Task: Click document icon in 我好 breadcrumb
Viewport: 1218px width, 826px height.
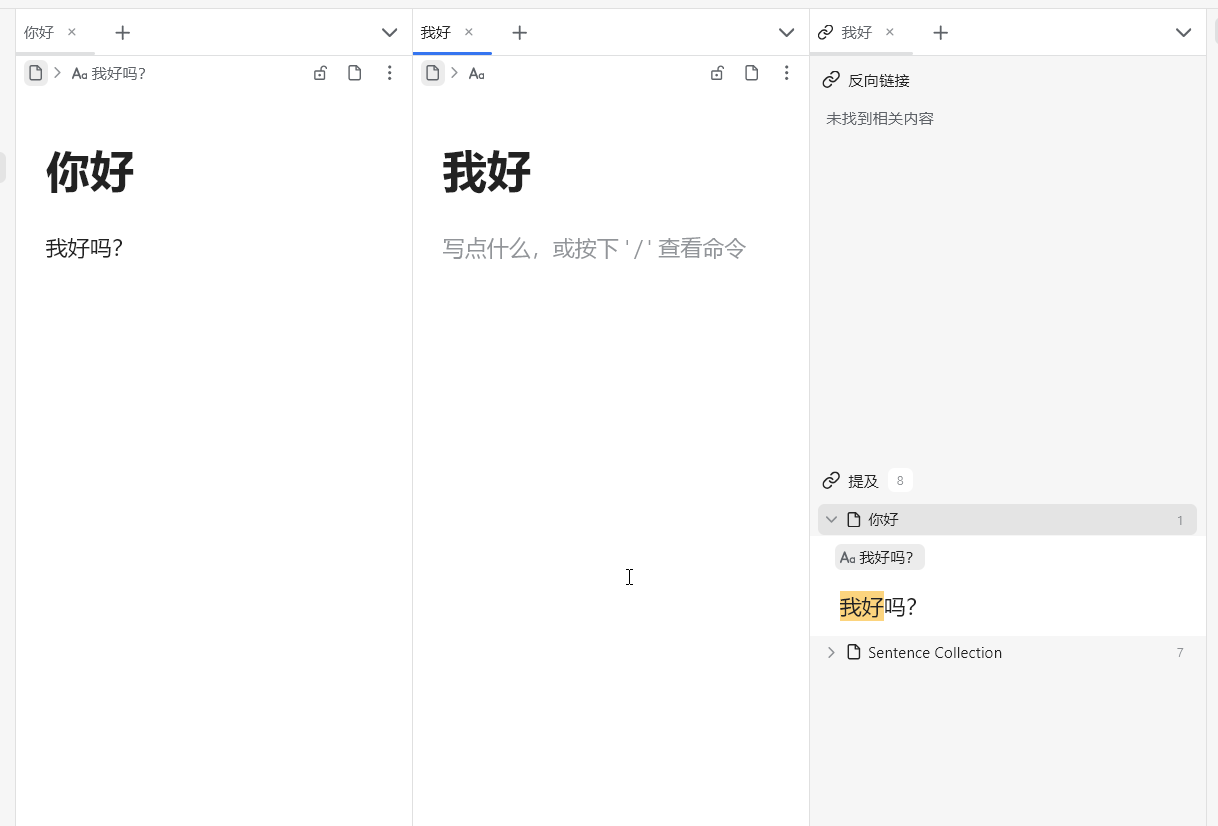Action: coord(433,73)
